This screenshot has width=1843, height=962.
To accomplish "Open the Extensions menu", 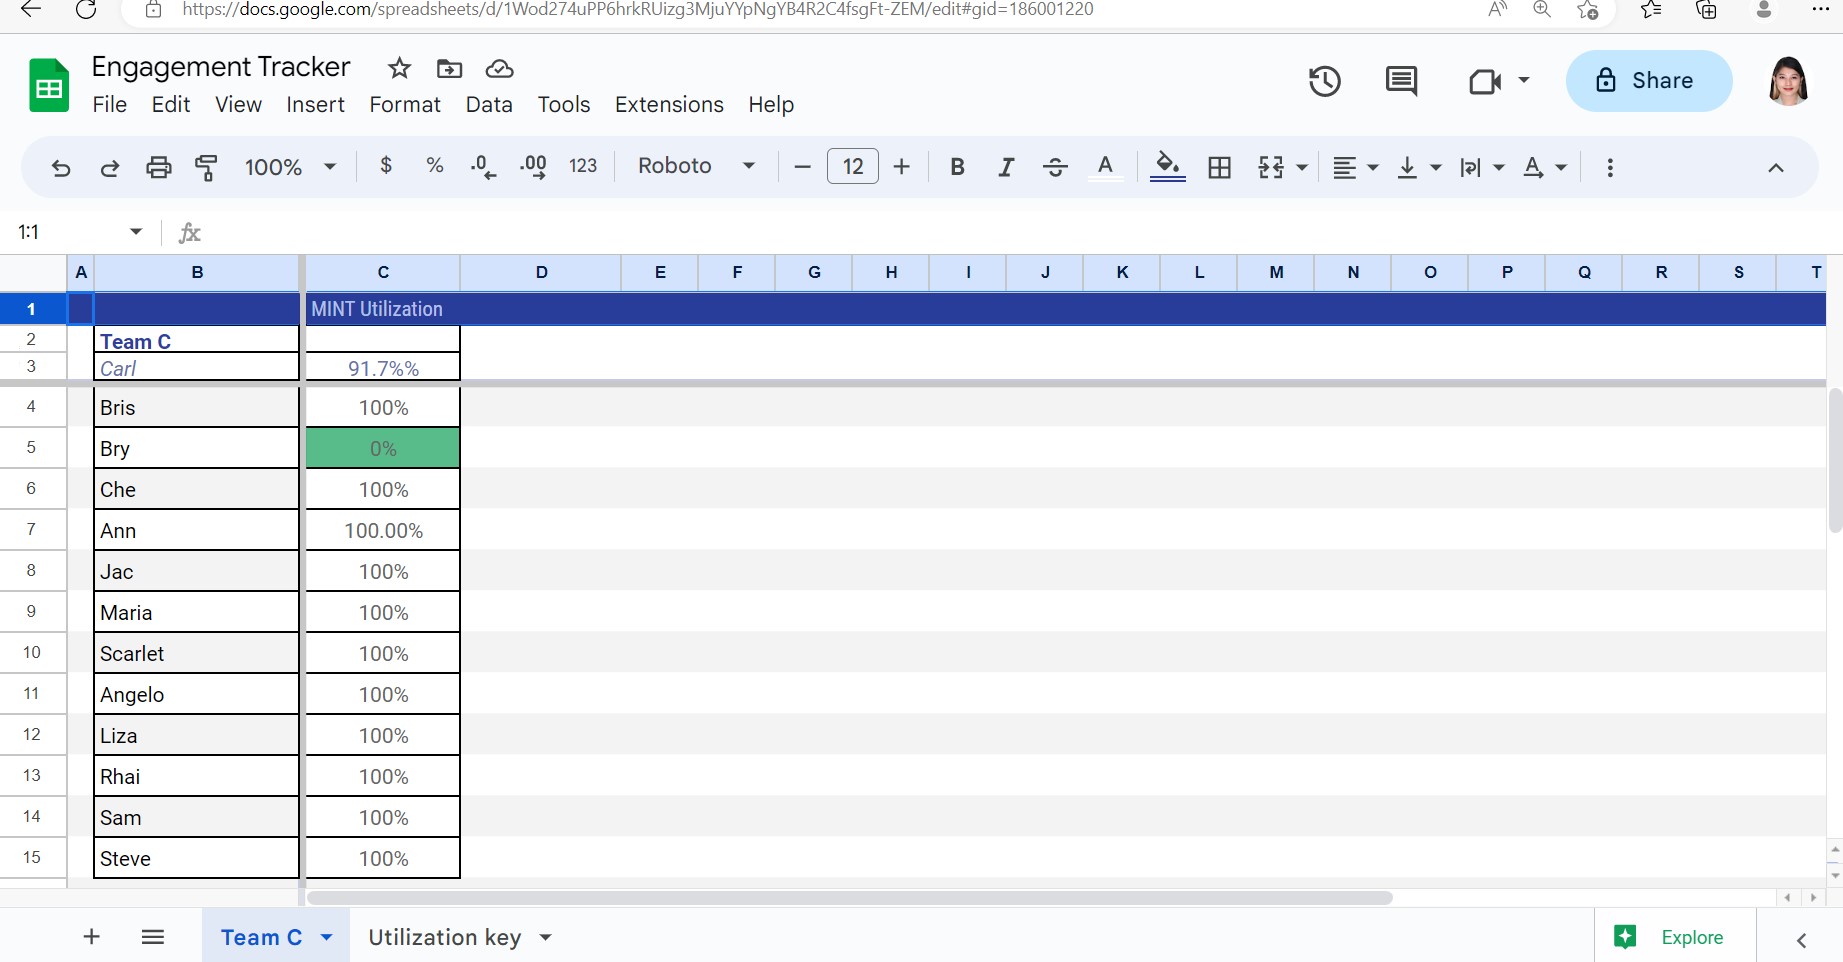I will (x=669, y=104).
